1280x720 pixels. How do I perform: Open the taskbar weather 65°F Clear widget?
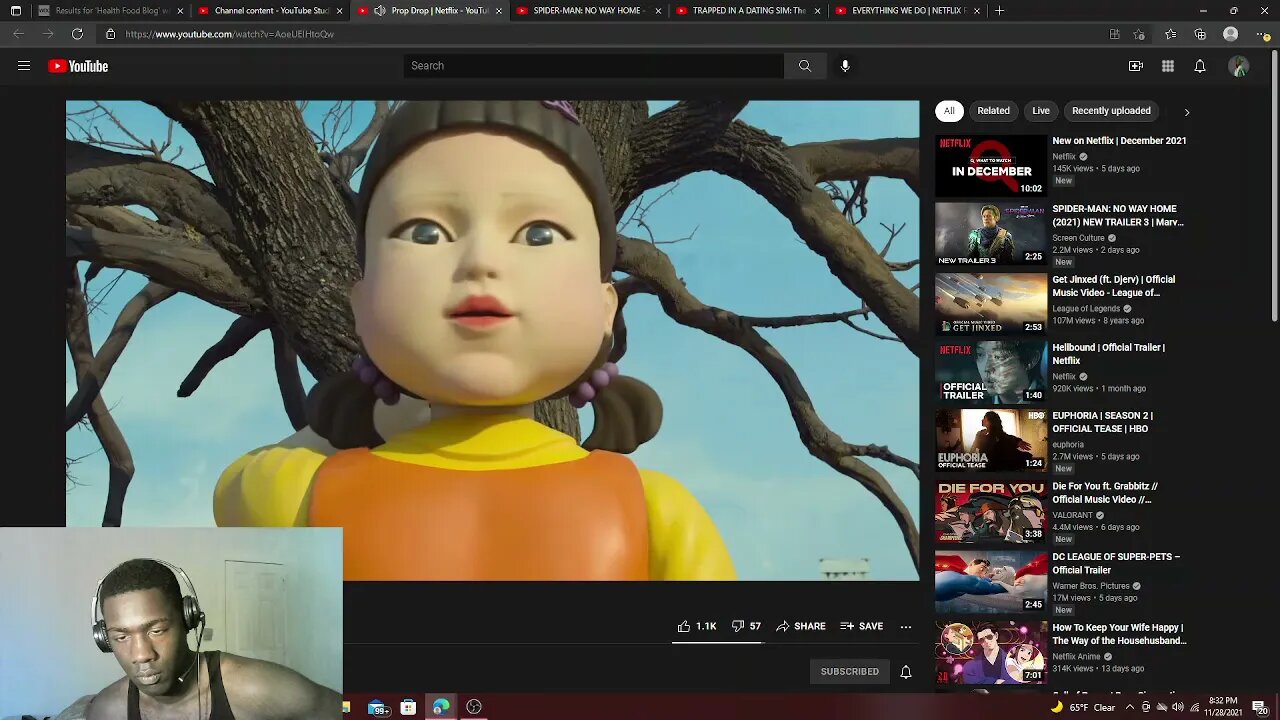point(1082,708)
